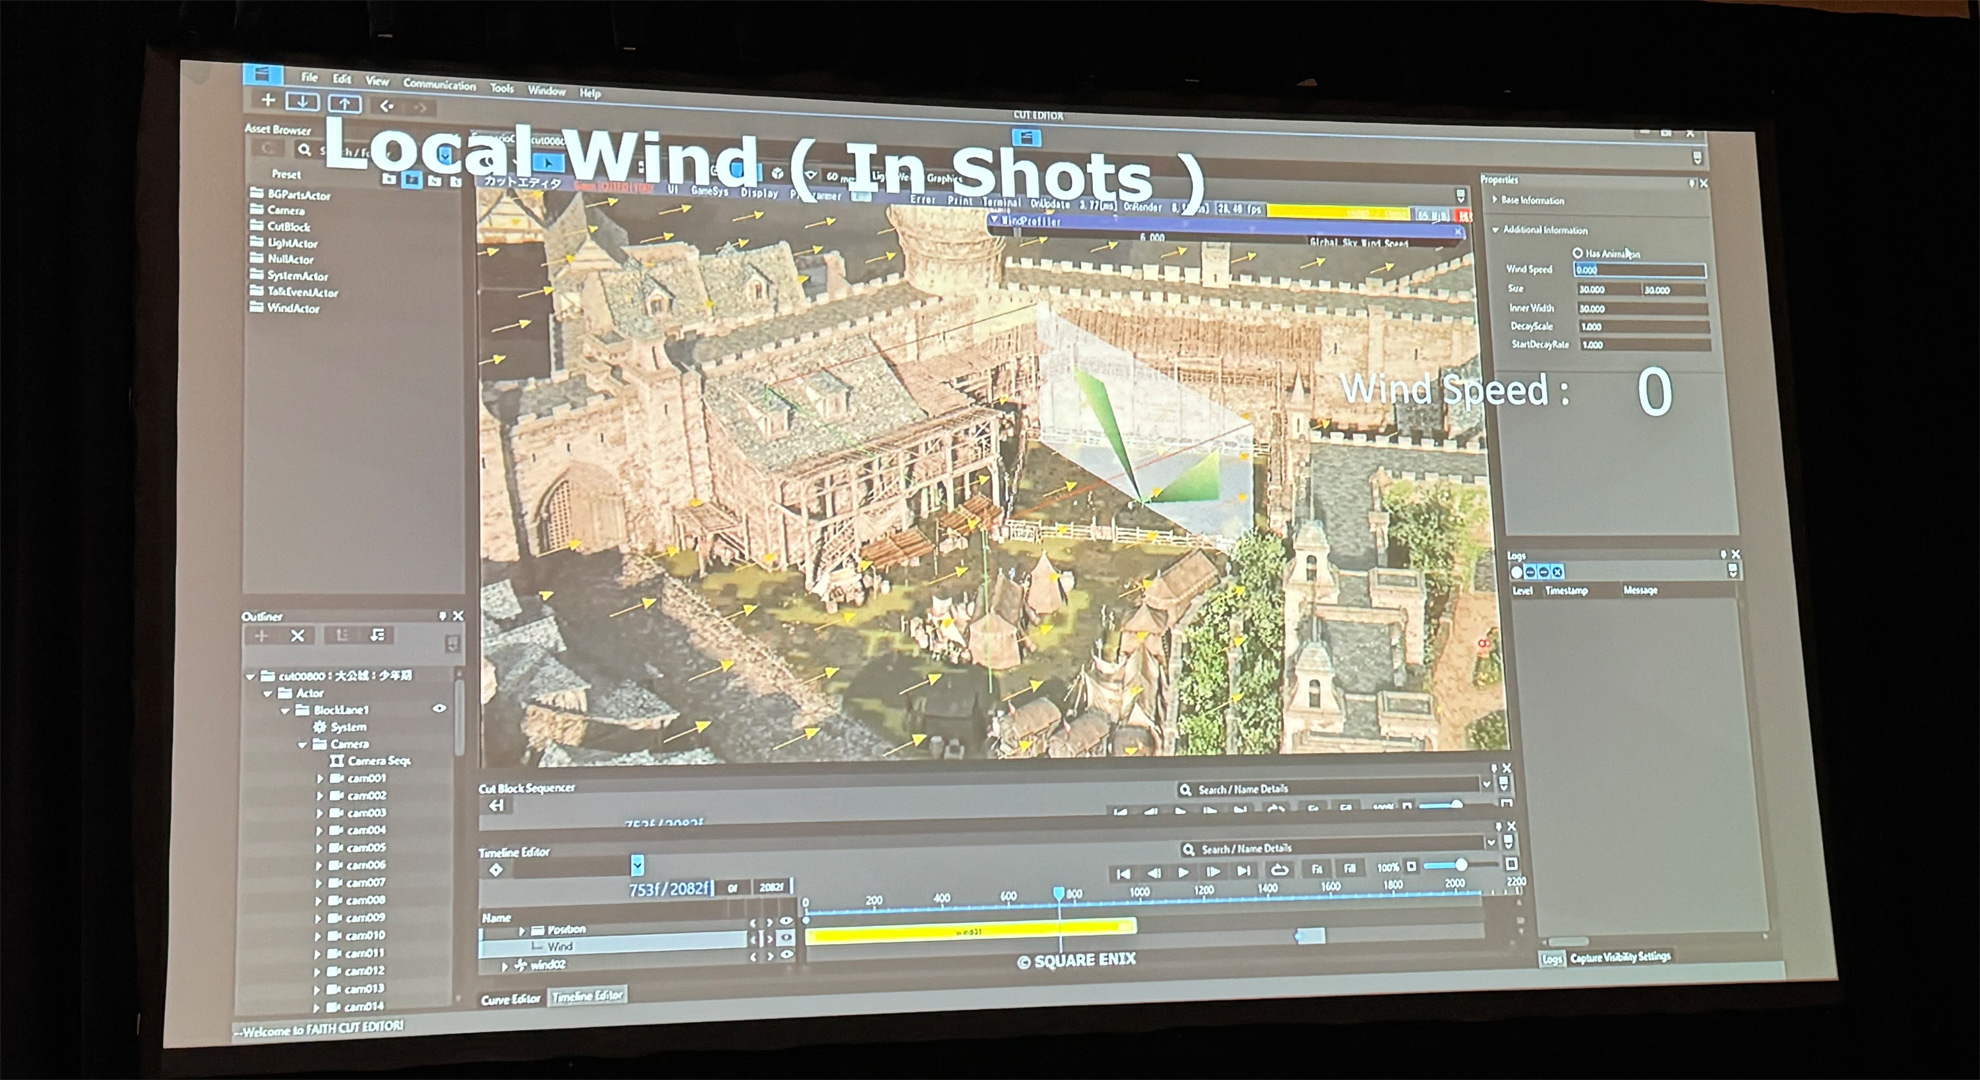Viewport: 1980px width, 1080px height.
Task: Click the Fit button in Timeline Editor
Action: coord(1317,869)
